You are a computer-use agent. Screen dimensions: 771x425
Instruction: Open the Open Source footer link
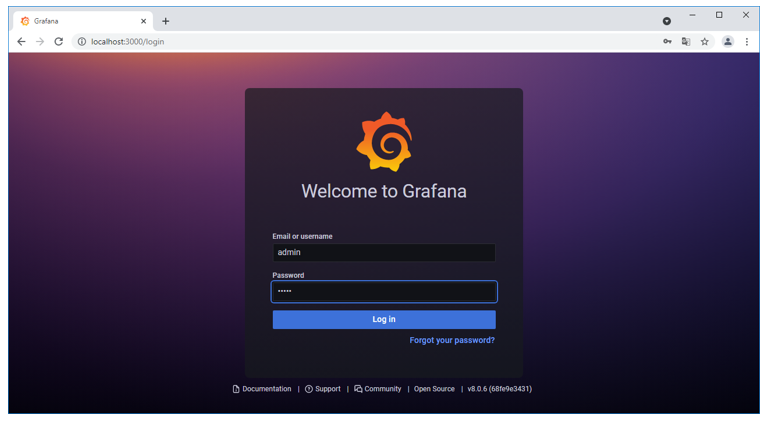(x=434, y=389)
